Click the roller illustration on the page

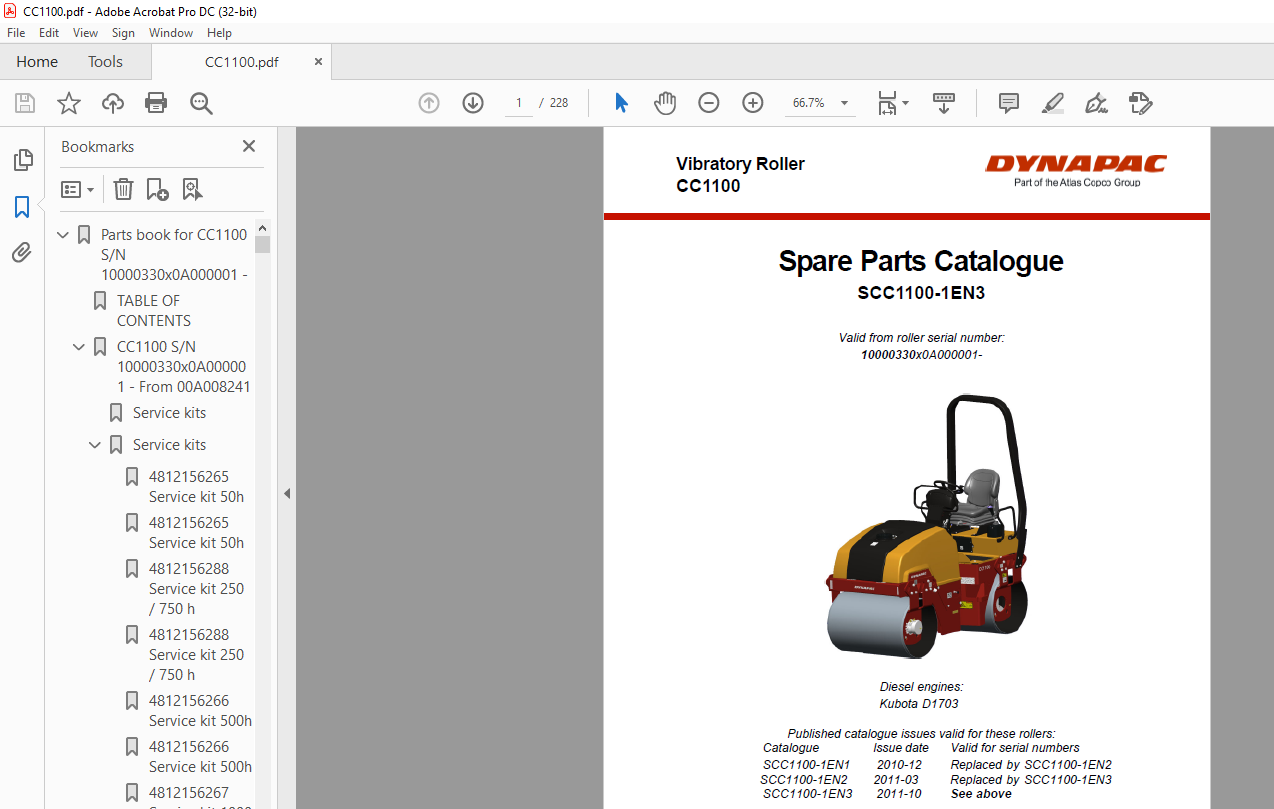point(927,527)
